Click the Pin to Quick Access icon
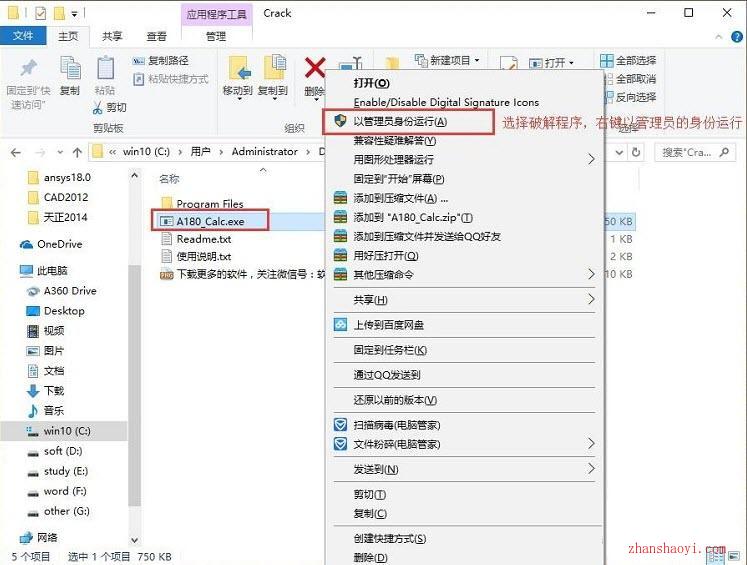Screen dimensions: 747x565 pos(28,69)
